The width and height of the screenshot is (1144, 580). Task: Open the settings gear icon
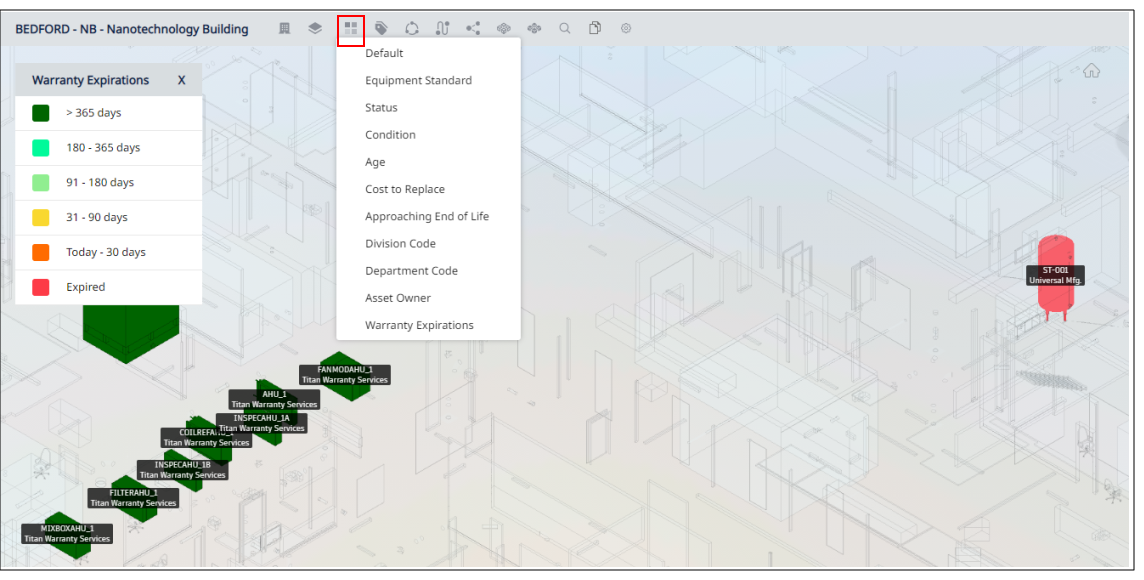pos(626,28)
